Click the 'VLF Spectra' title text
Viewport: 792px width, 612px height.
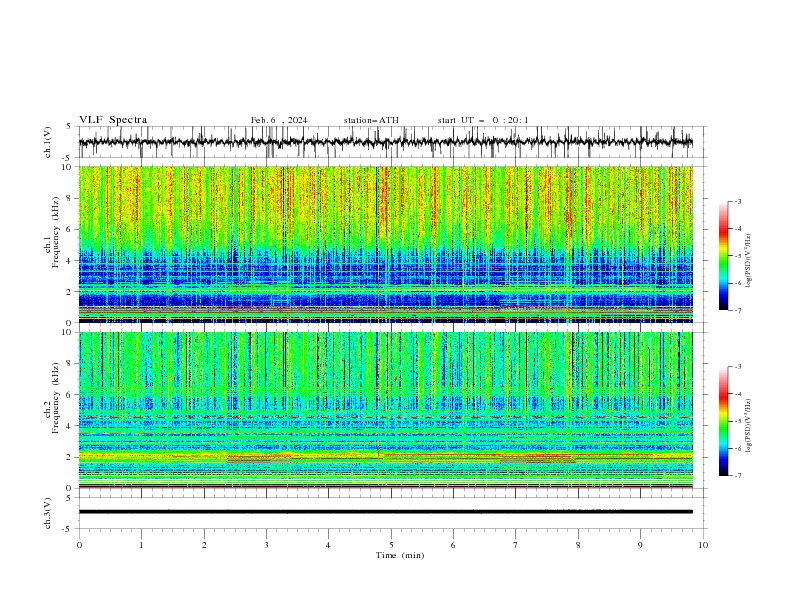[x=113, y=120]
